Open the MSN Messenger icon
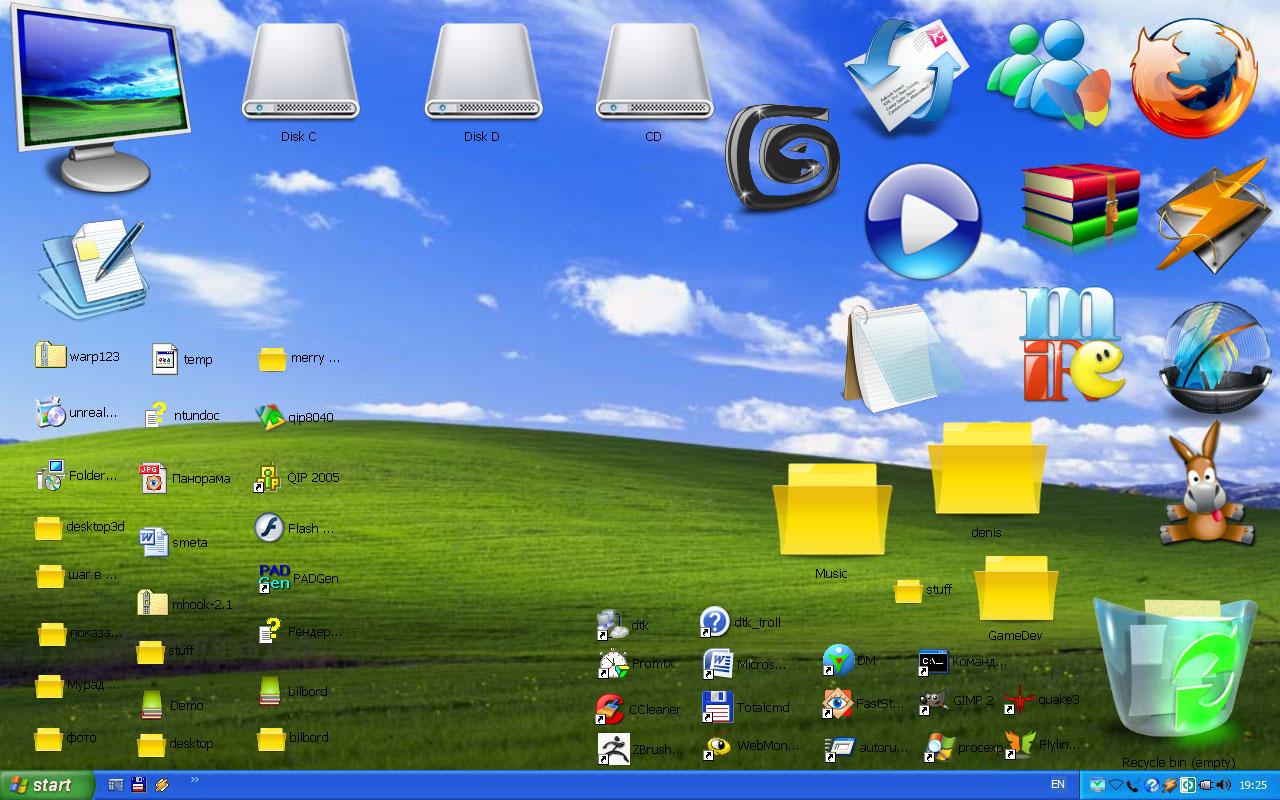The image size is (1280, 800). (1048, 70)
